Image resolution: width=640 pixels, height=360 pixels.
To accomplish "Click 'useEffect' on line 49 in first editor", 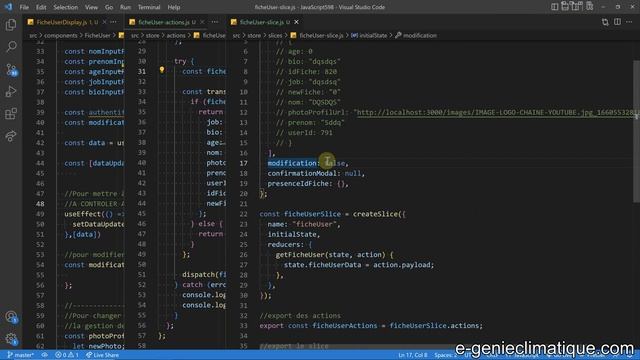I will 82,214.
